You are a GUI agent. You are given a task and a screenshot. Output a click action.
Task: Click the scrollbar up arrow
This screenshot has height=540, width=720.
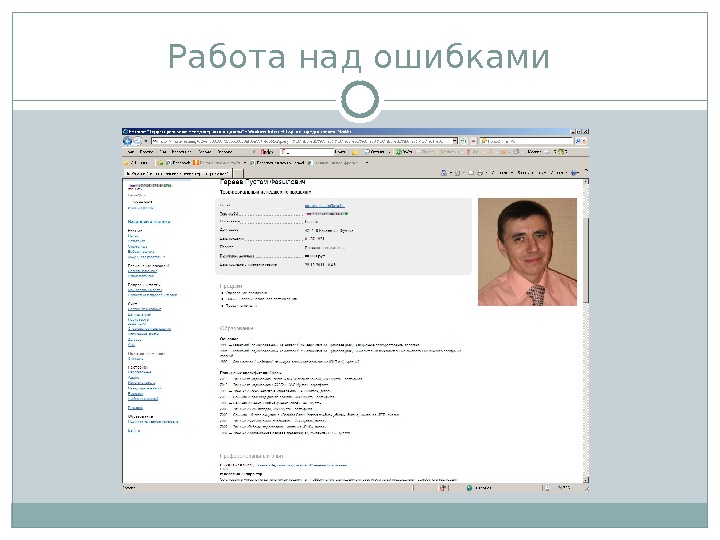(x=585, y=182)
